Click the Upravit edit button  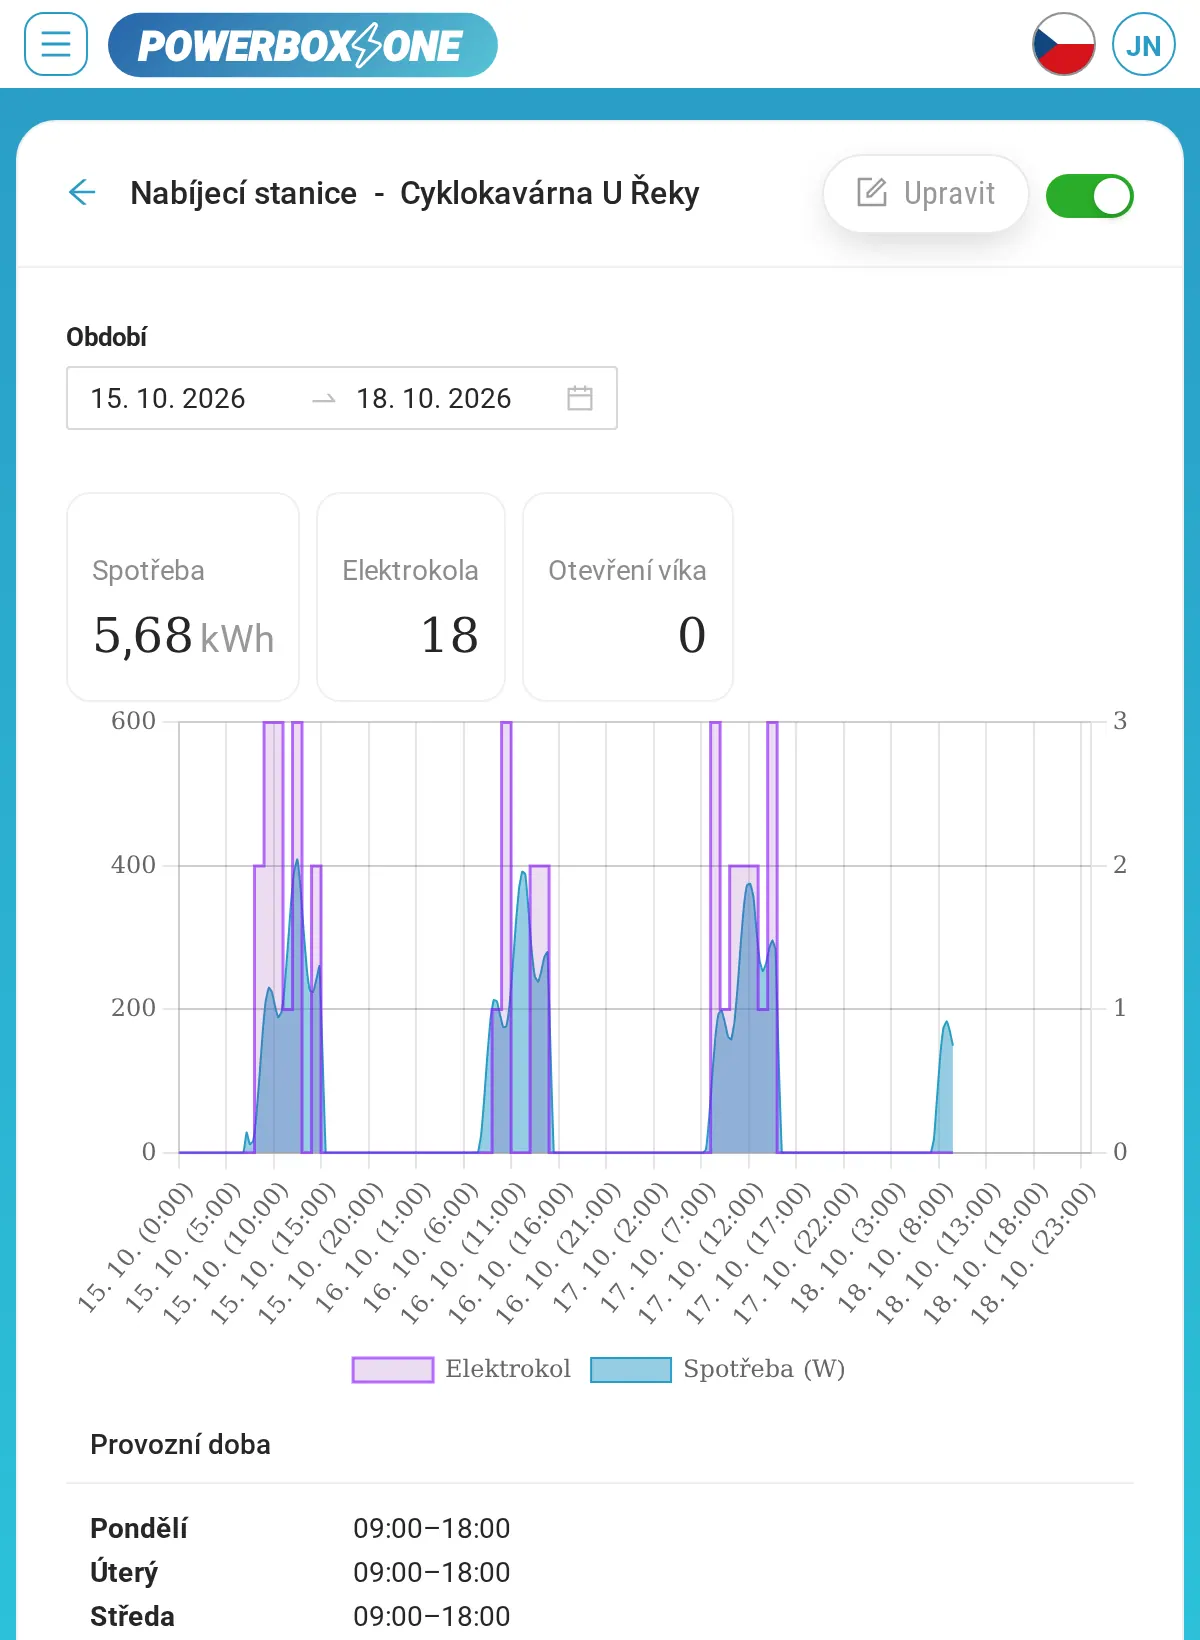[926, 193]
